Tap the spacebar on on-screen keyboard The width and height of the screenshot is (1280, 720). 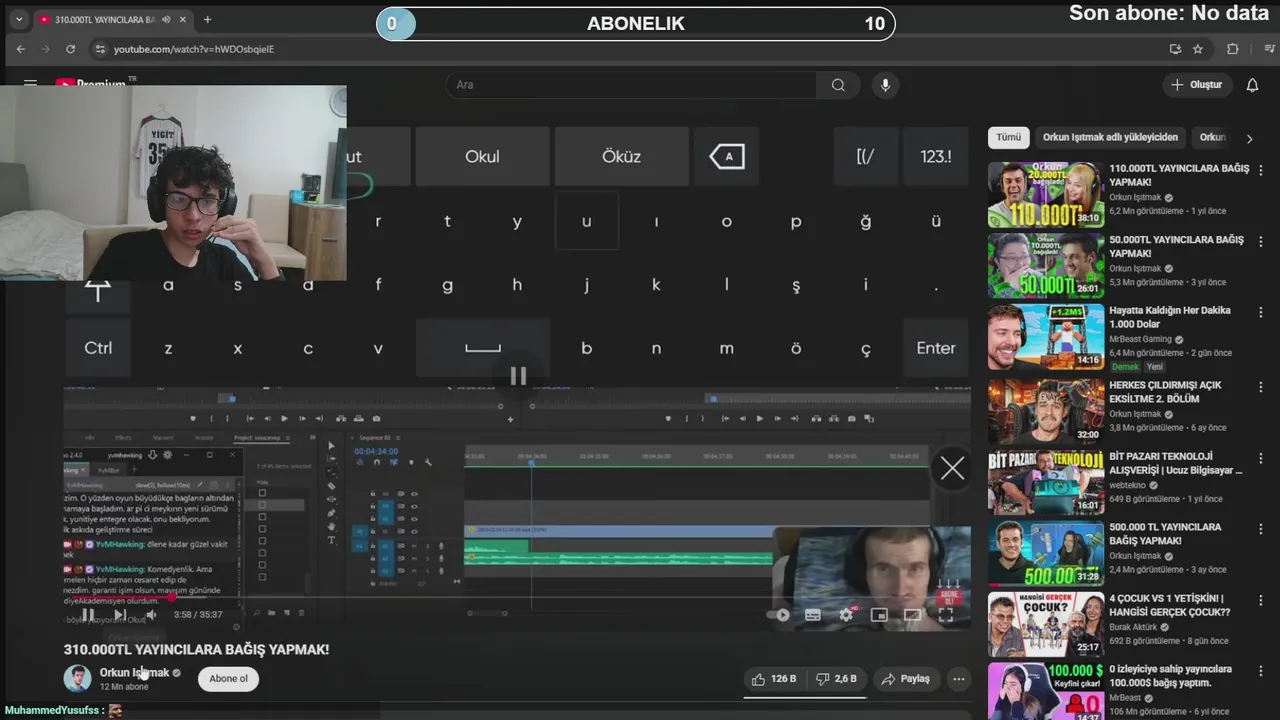(483, 348)
